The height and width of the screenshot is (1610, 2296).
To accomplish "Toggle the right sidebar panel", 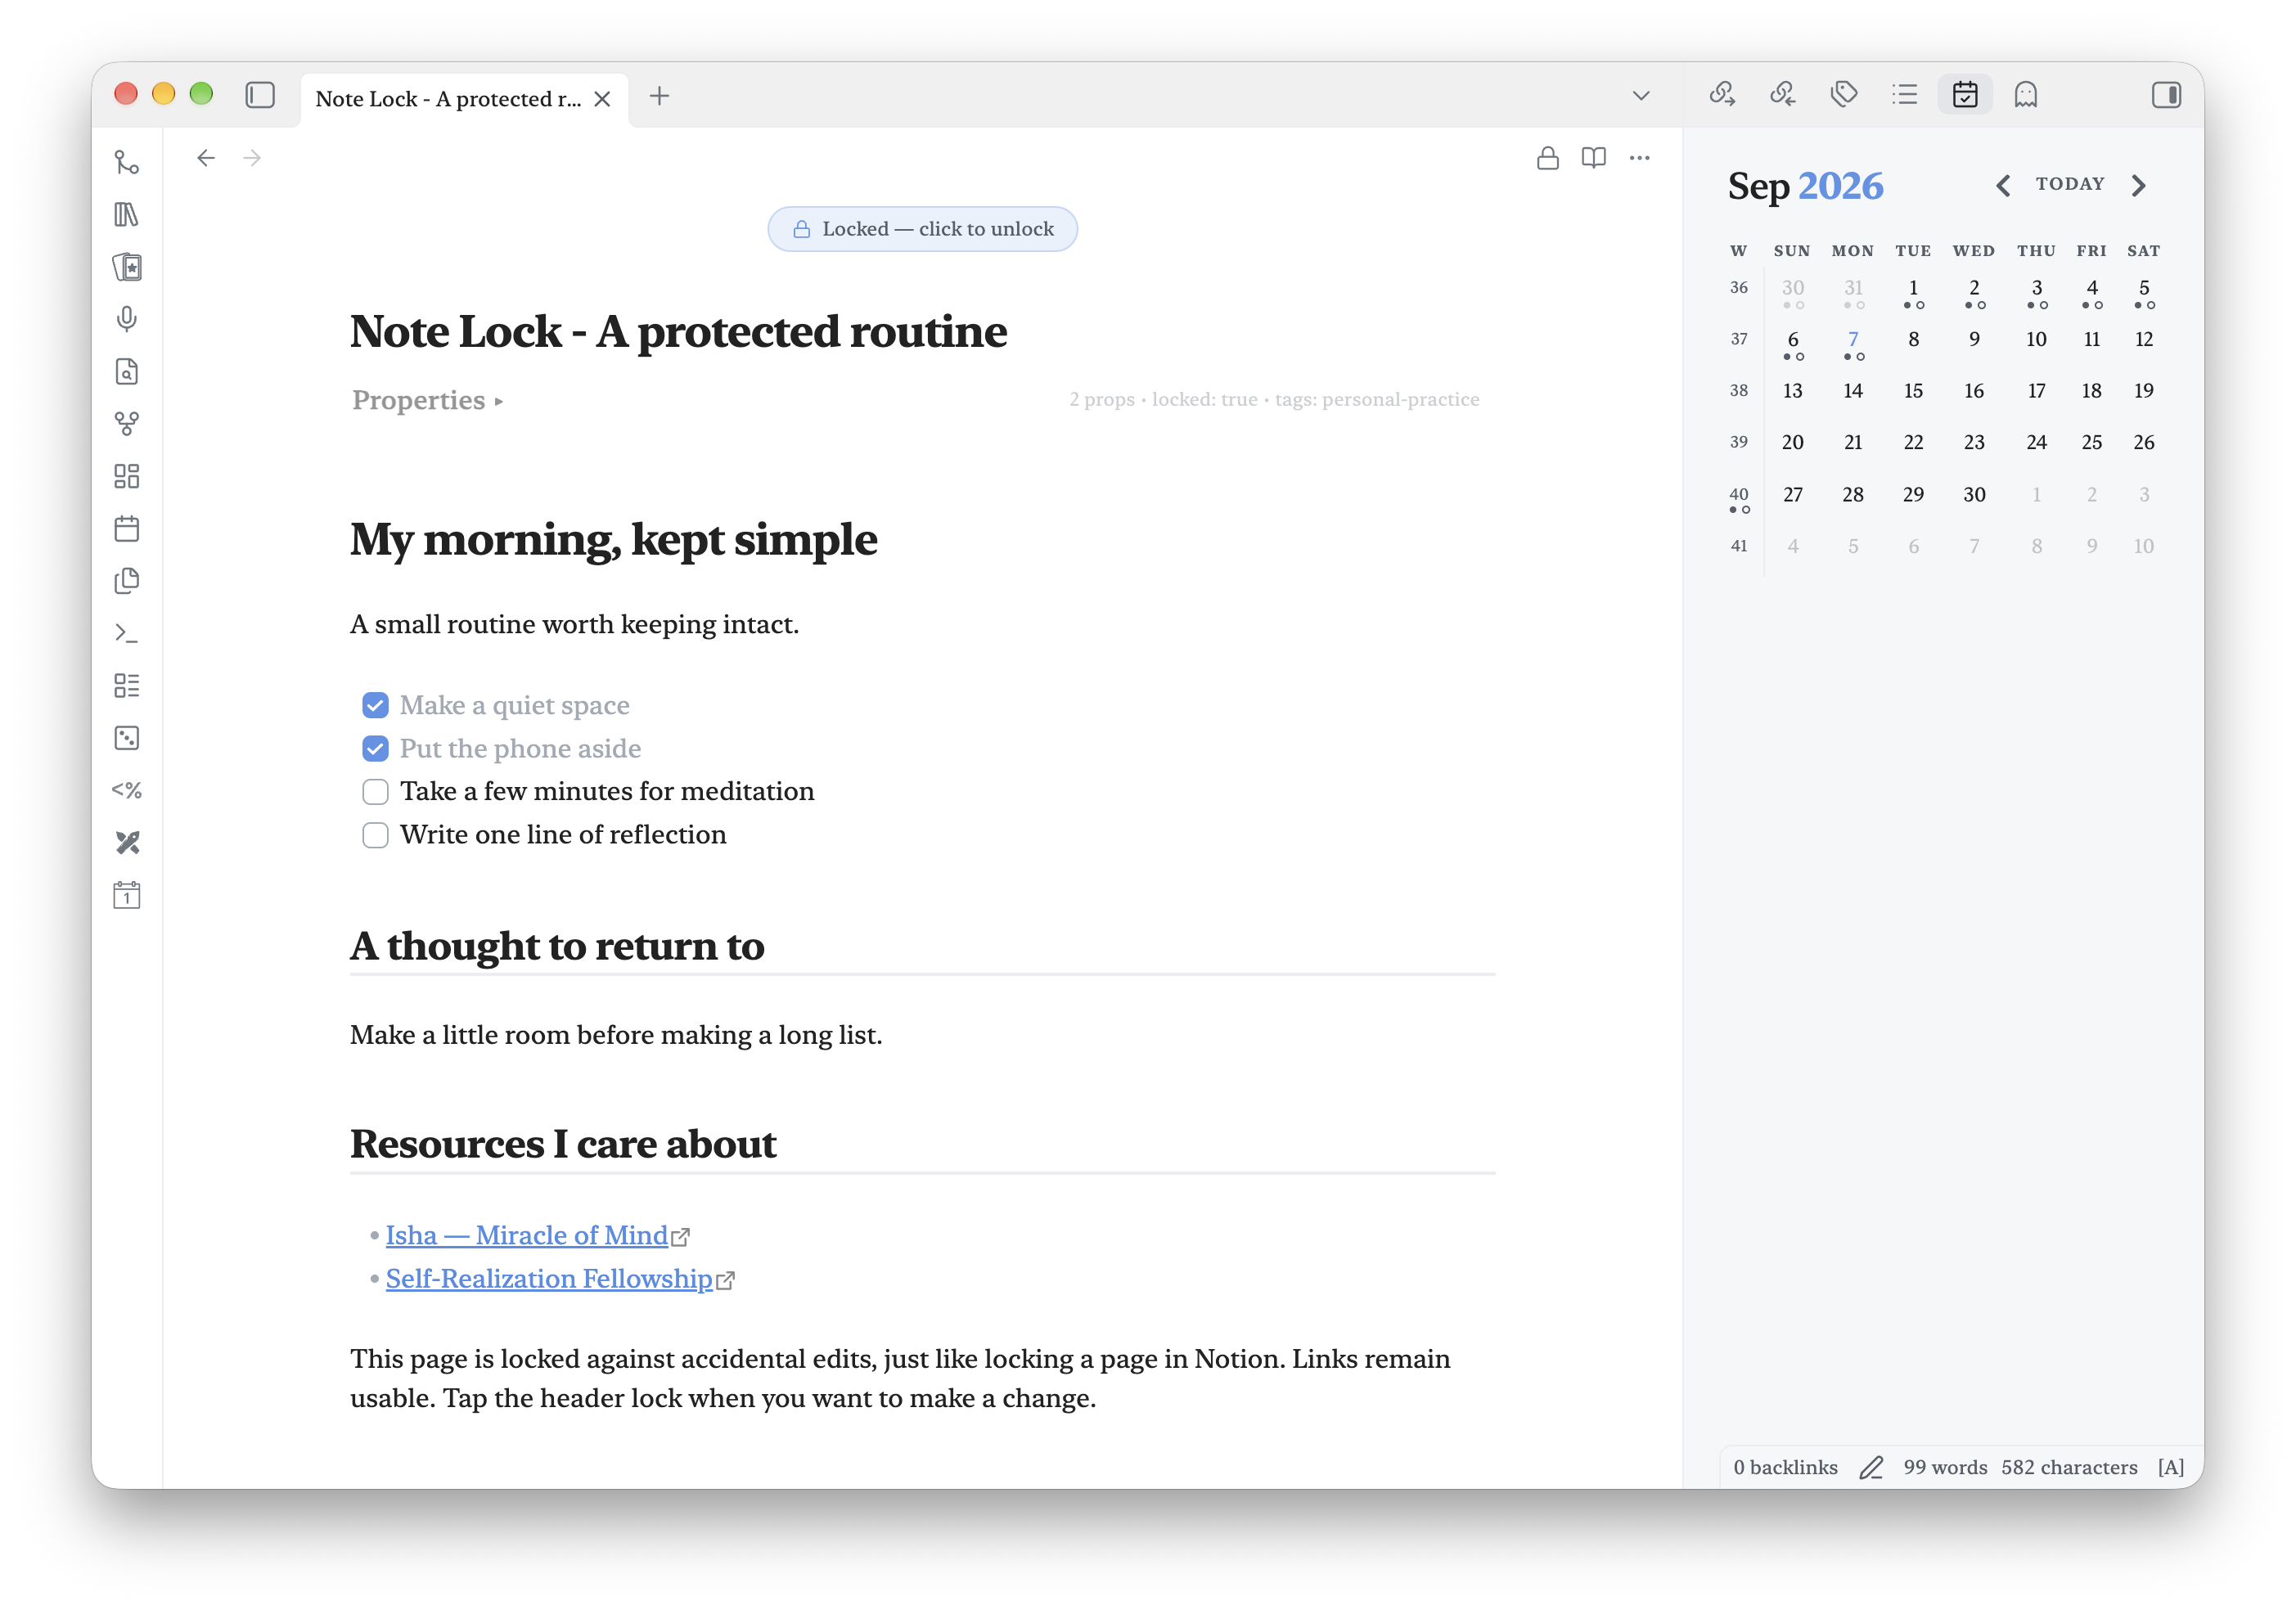I will [2166, 95].
